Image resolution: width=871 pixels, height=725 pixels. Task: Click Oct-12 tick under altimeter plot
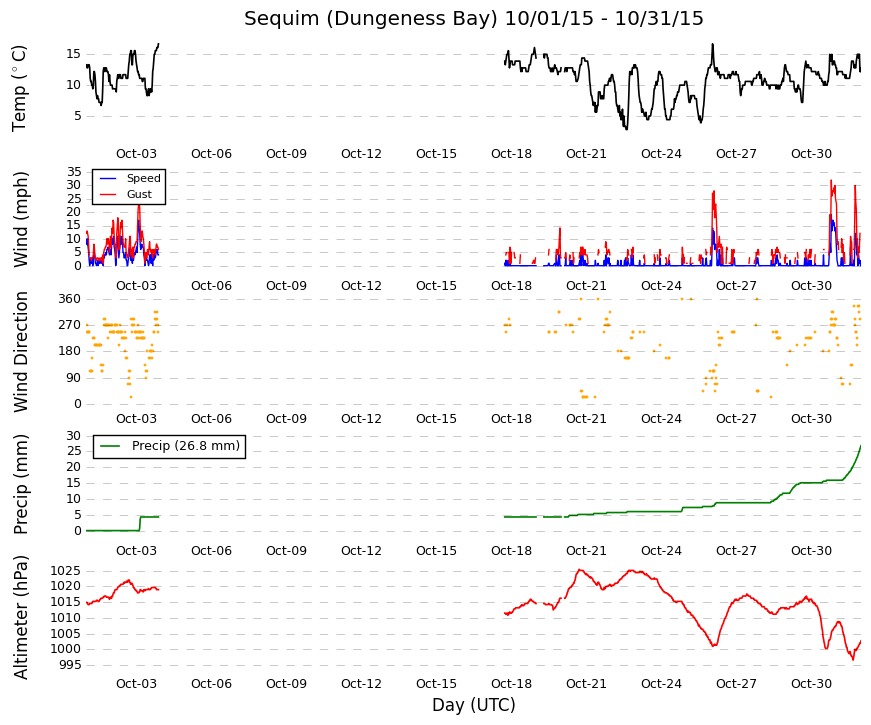(361, 684)
